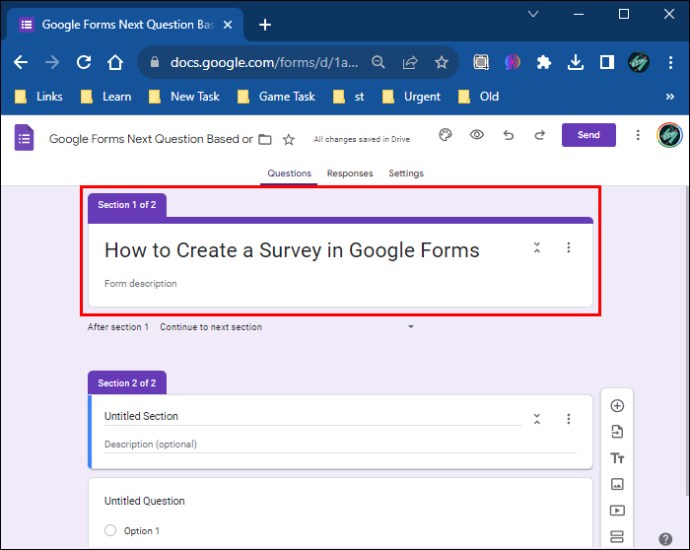Add a question from side toolbar
Image resolution: width=690 pixels, height=550 pixels.
click(x=617, y=405)
